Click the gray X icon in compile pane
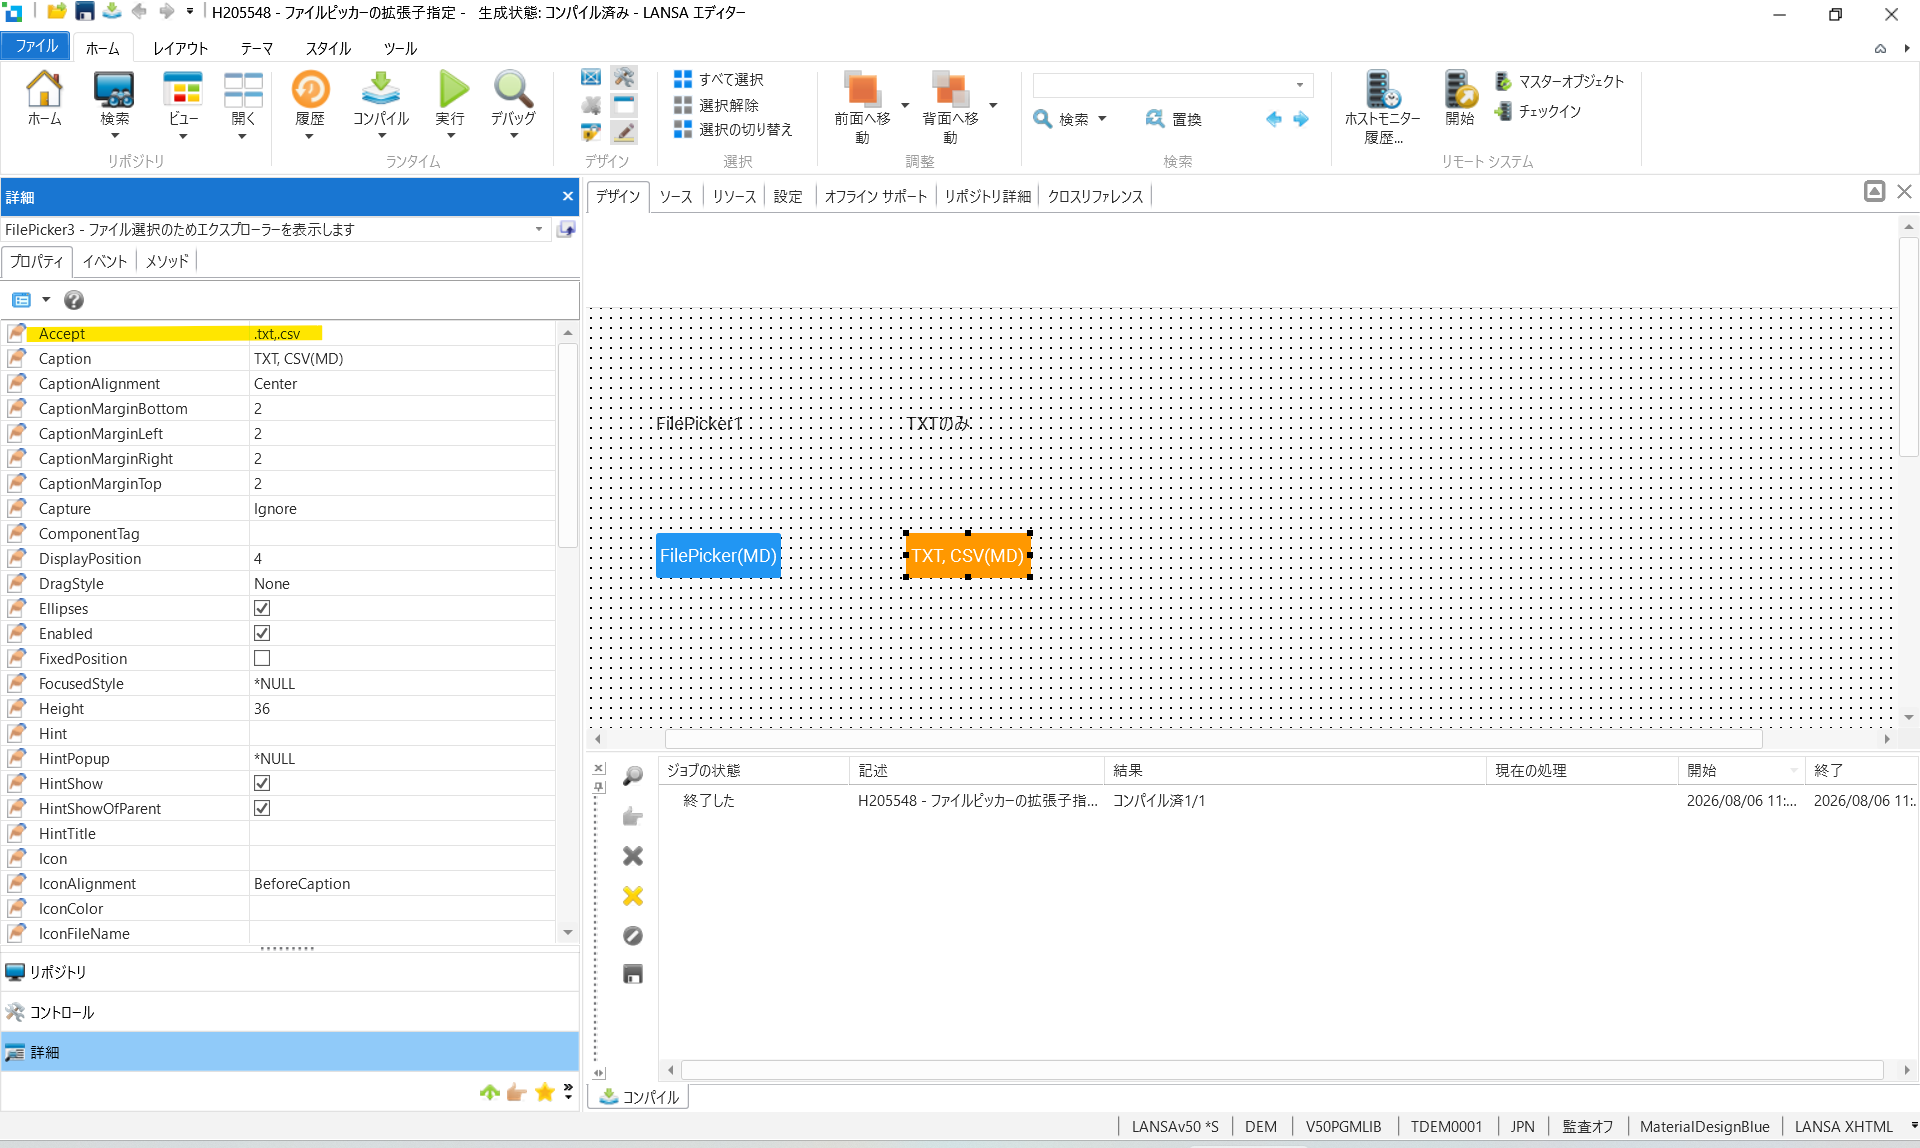 [x=632, y=856]
